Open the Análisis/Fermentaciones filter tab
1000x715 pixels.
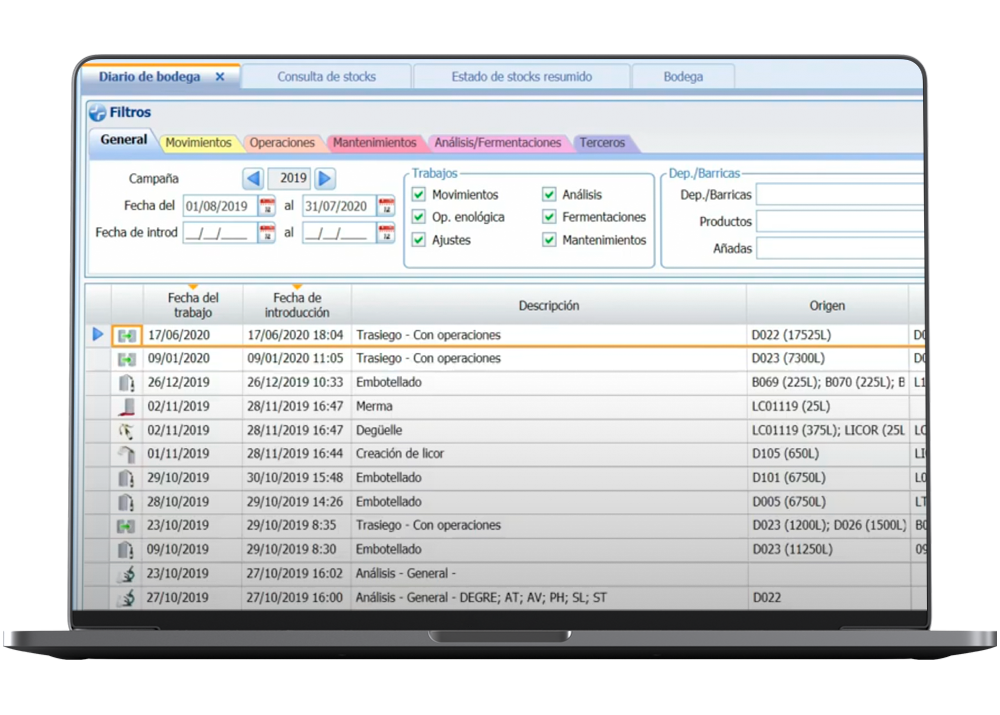pyautogui.click(x=497, y=143)
